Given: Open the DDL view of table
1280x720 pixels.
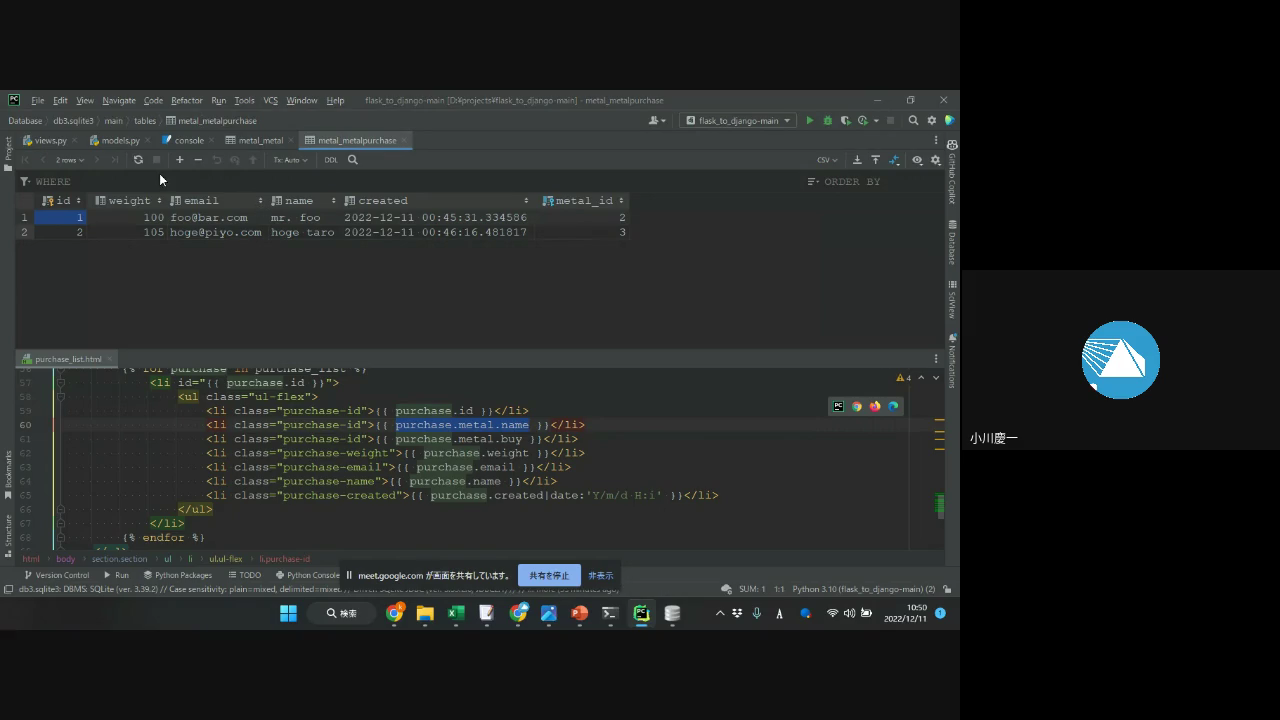Looking at the screenshot, I should (x=331, y=160).
